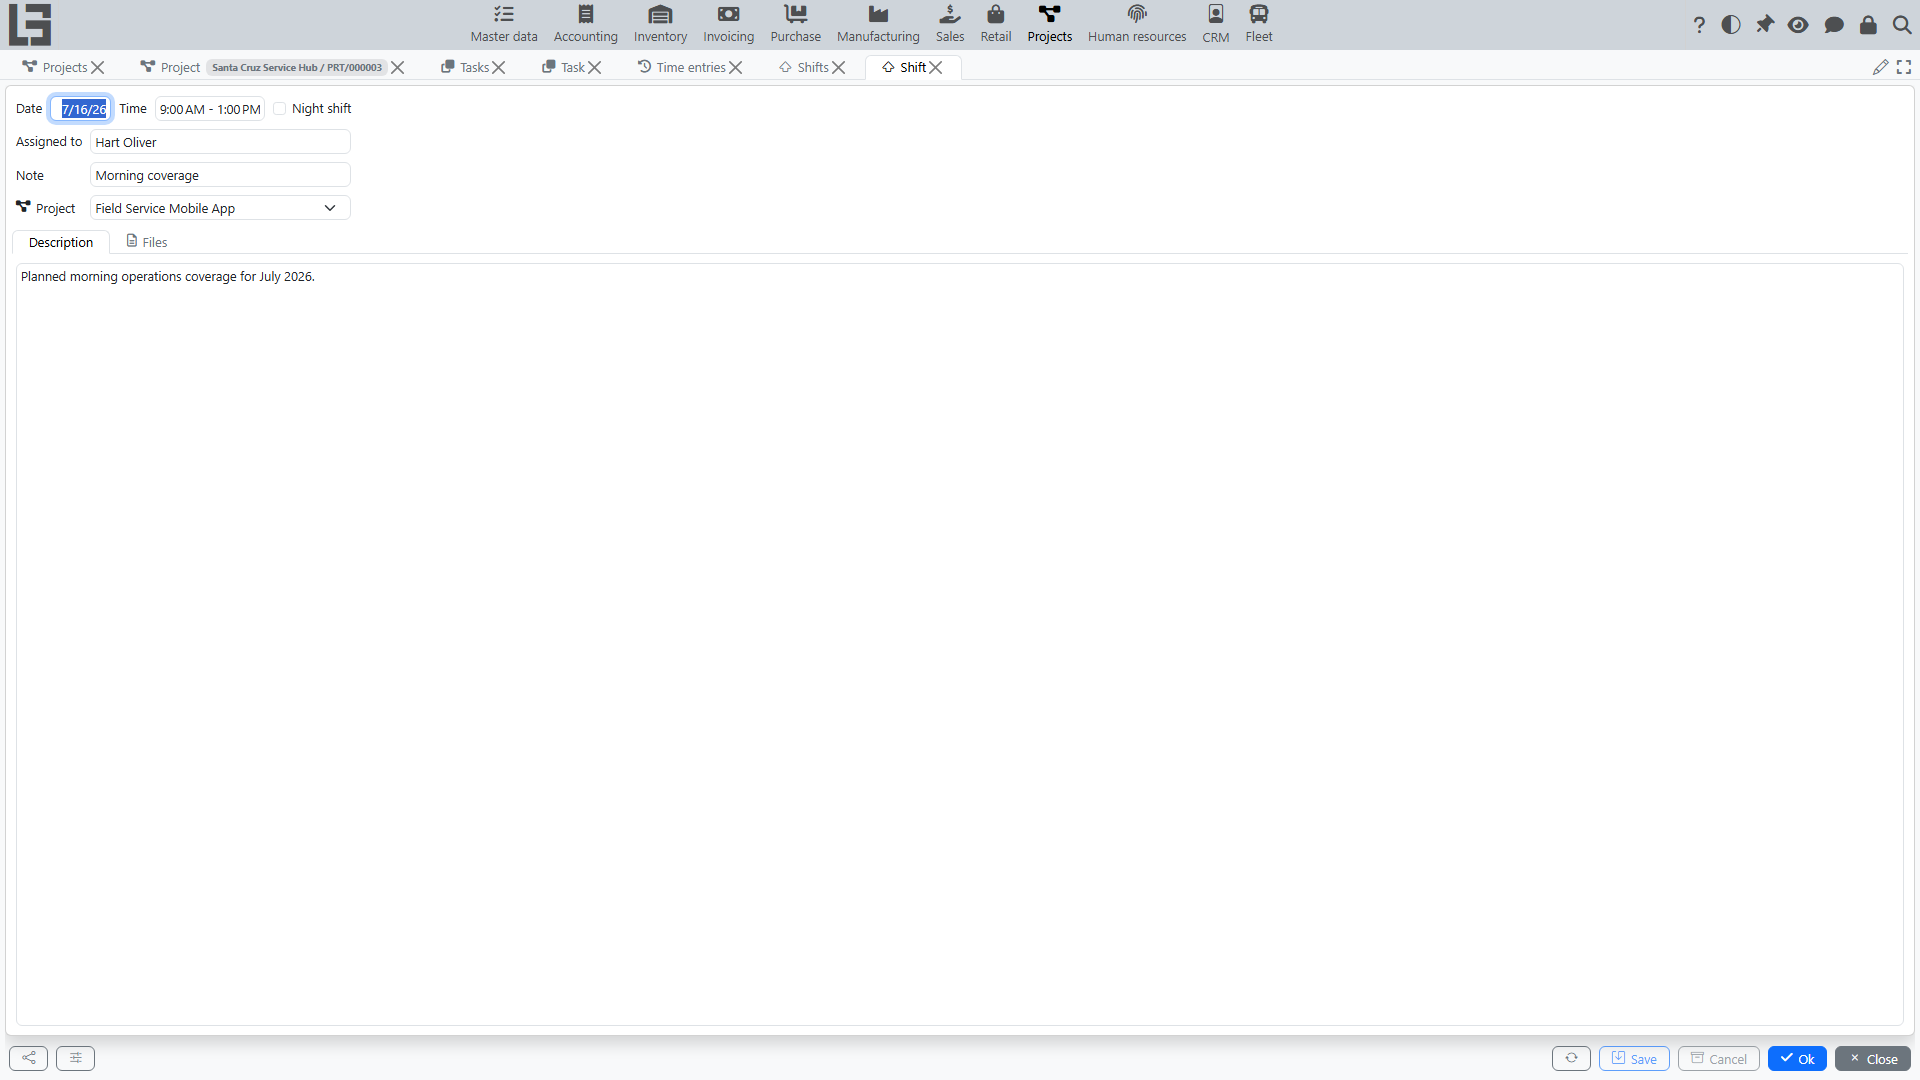Open the Human resources module
This screenshot has height=1080, width=1920.
tap(1137, 24)
